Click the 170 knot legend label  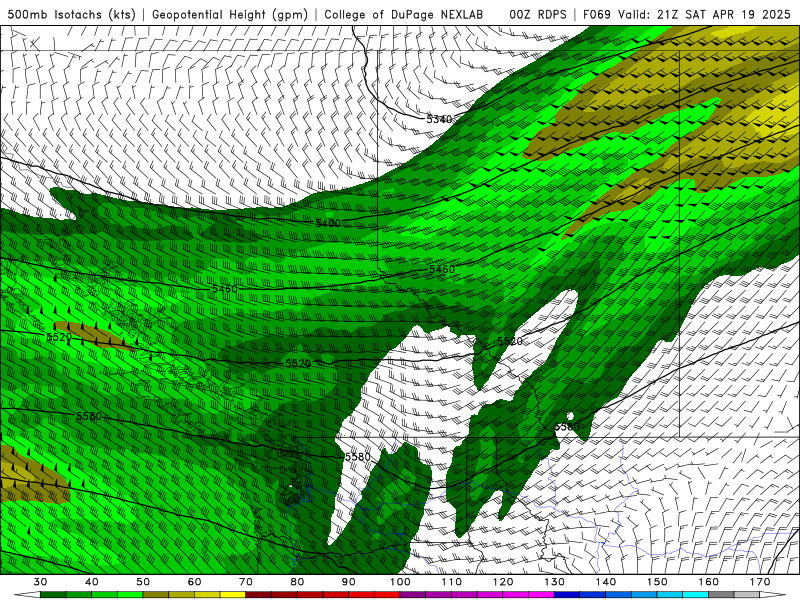[x=760, y=582]
